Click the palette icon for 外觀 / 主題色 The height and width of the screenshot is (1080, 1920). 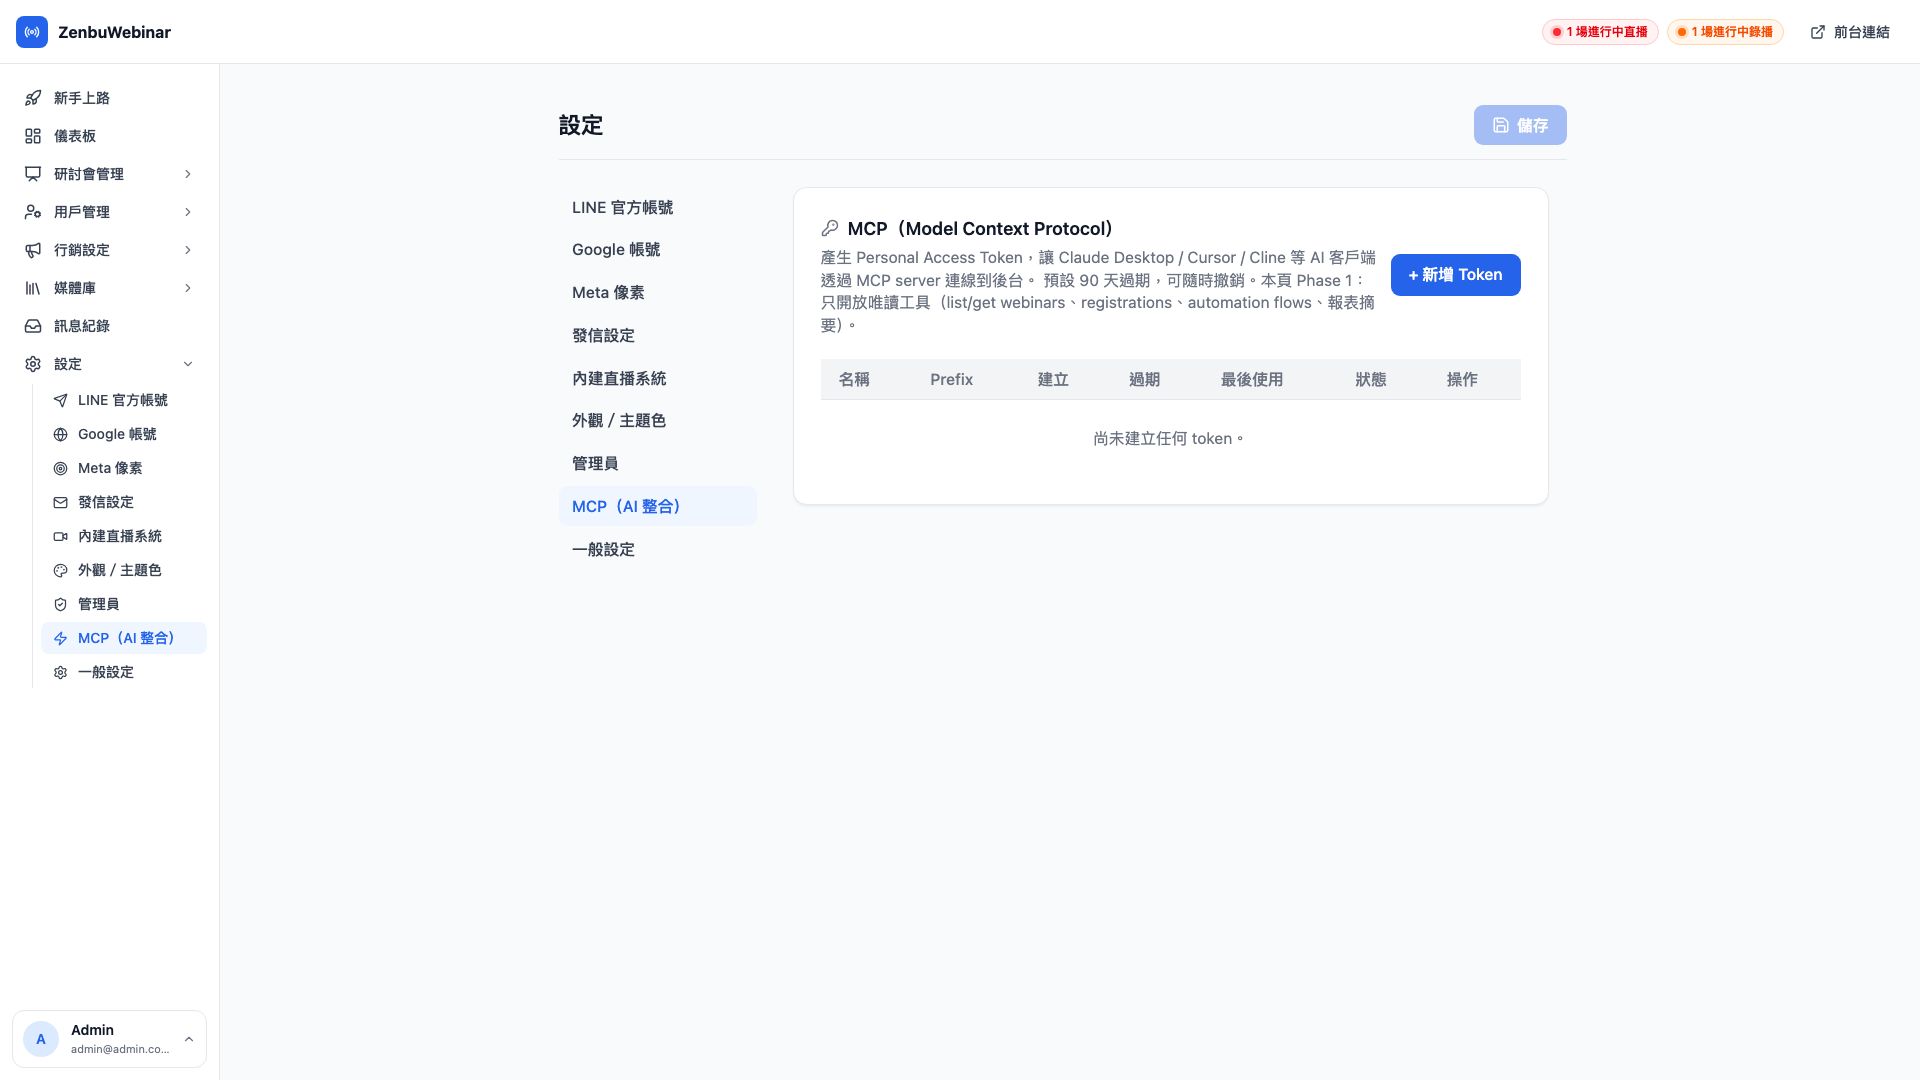(61, 570)
